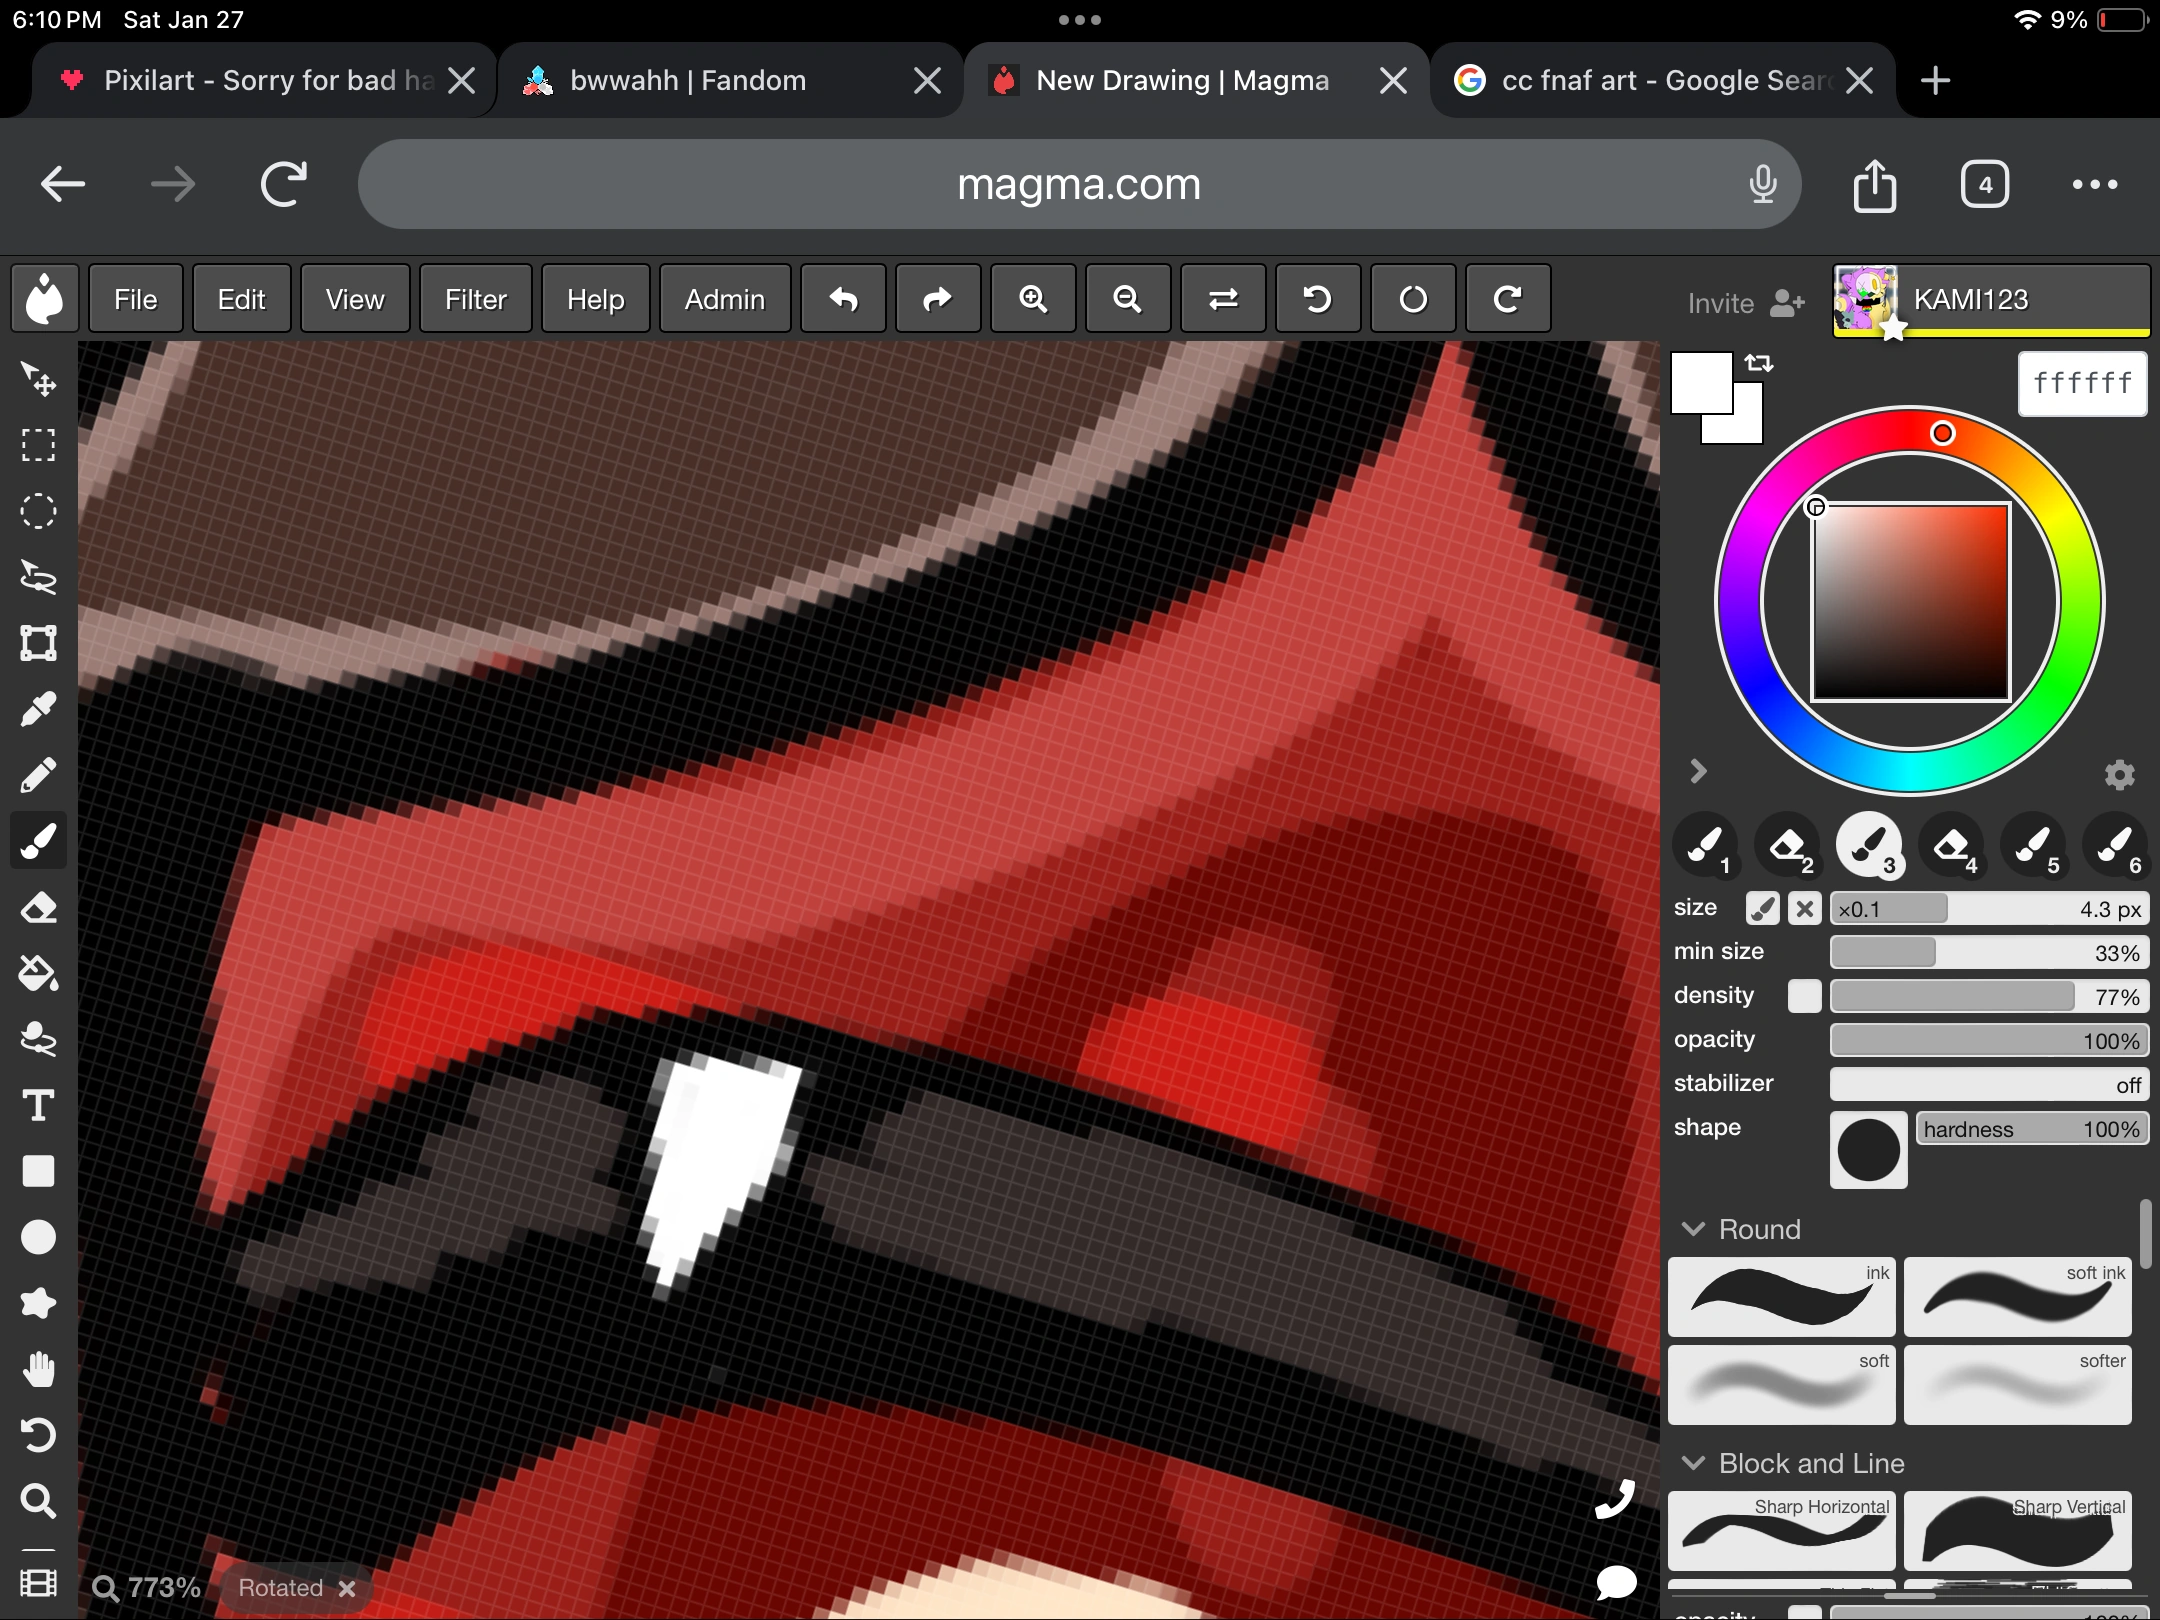The image size is (2160, 1620).
Task: Enable the density checkbox
Action: [x=1804, y=996]
